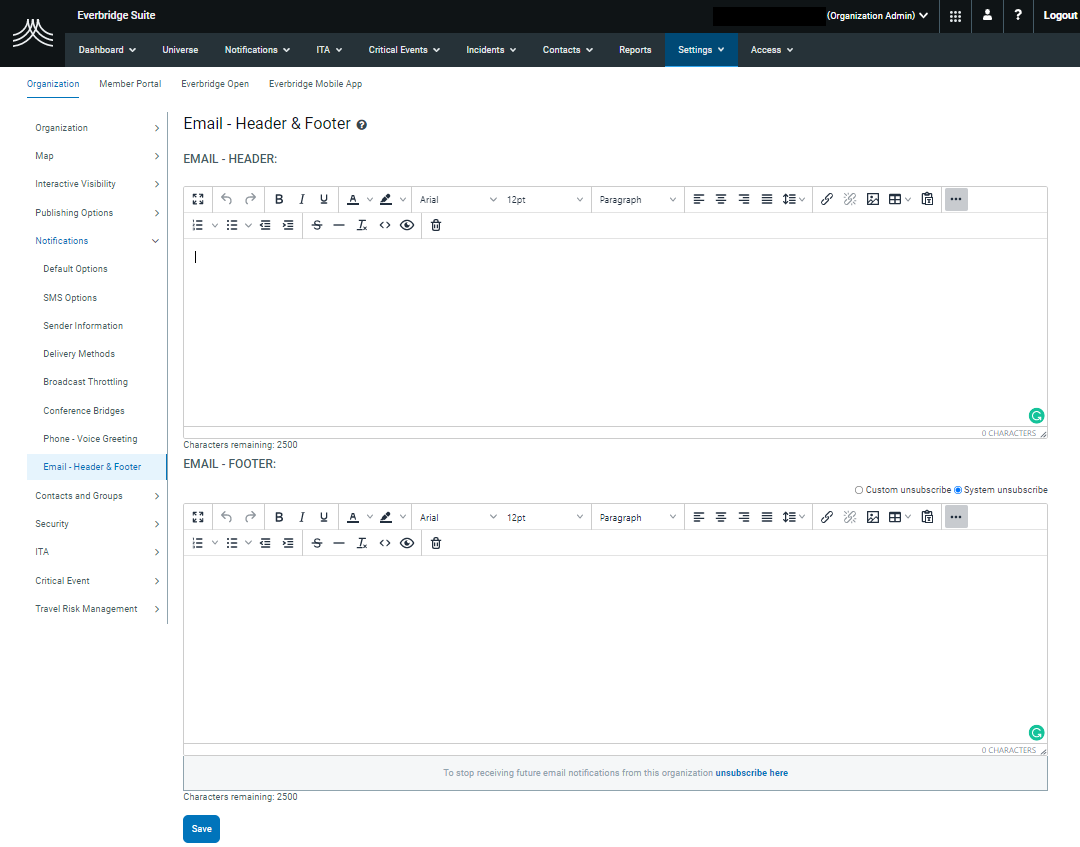The width and height of the screenshot is (1080, 847).
Task: Switch to the Member Portal tab
Action: 130,84
